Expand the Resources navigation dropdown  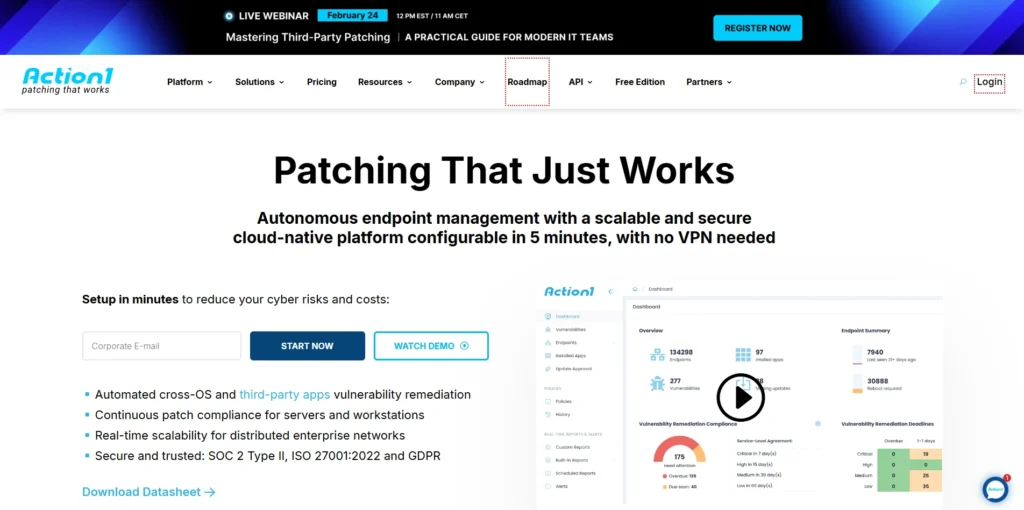pos(385,82)
